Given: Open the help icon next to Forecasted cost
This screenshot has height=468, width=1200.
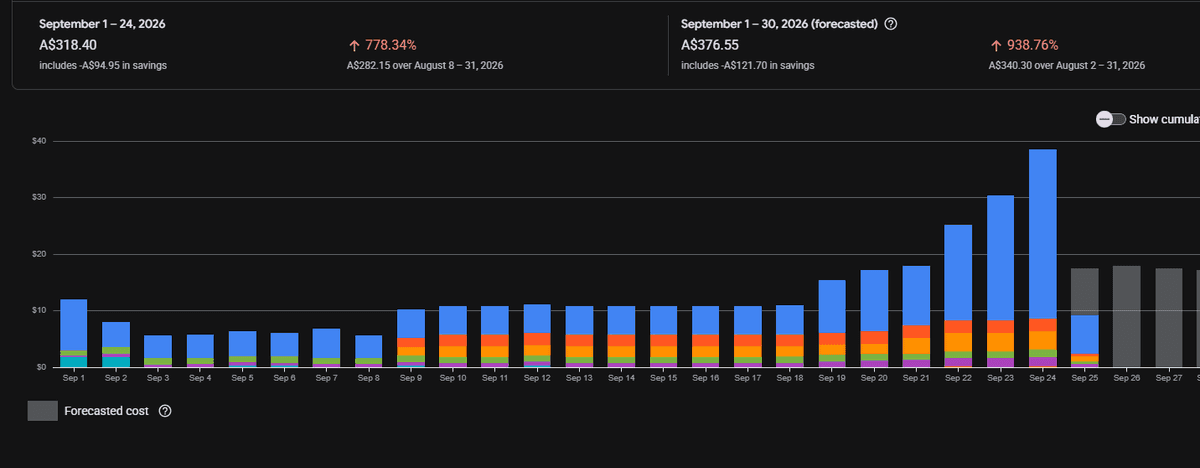Looking at the screenshot, I should 165,411.
